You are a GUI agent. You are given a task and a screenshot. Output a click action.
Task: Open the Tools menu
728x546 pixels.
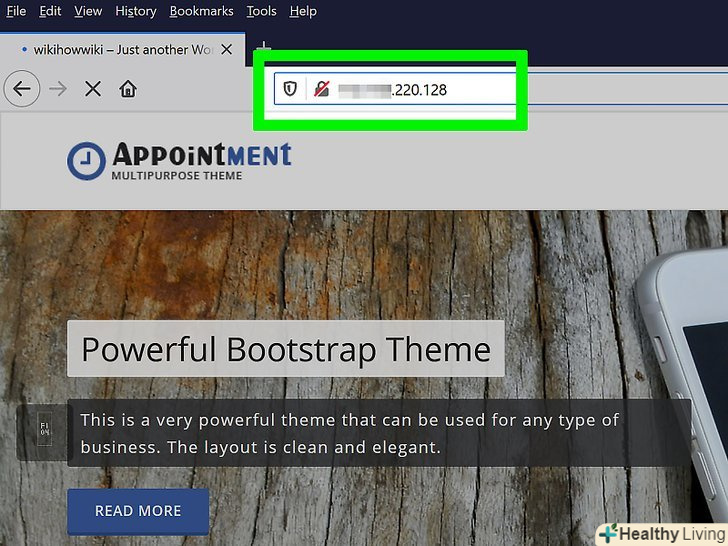tap(261, 11)
